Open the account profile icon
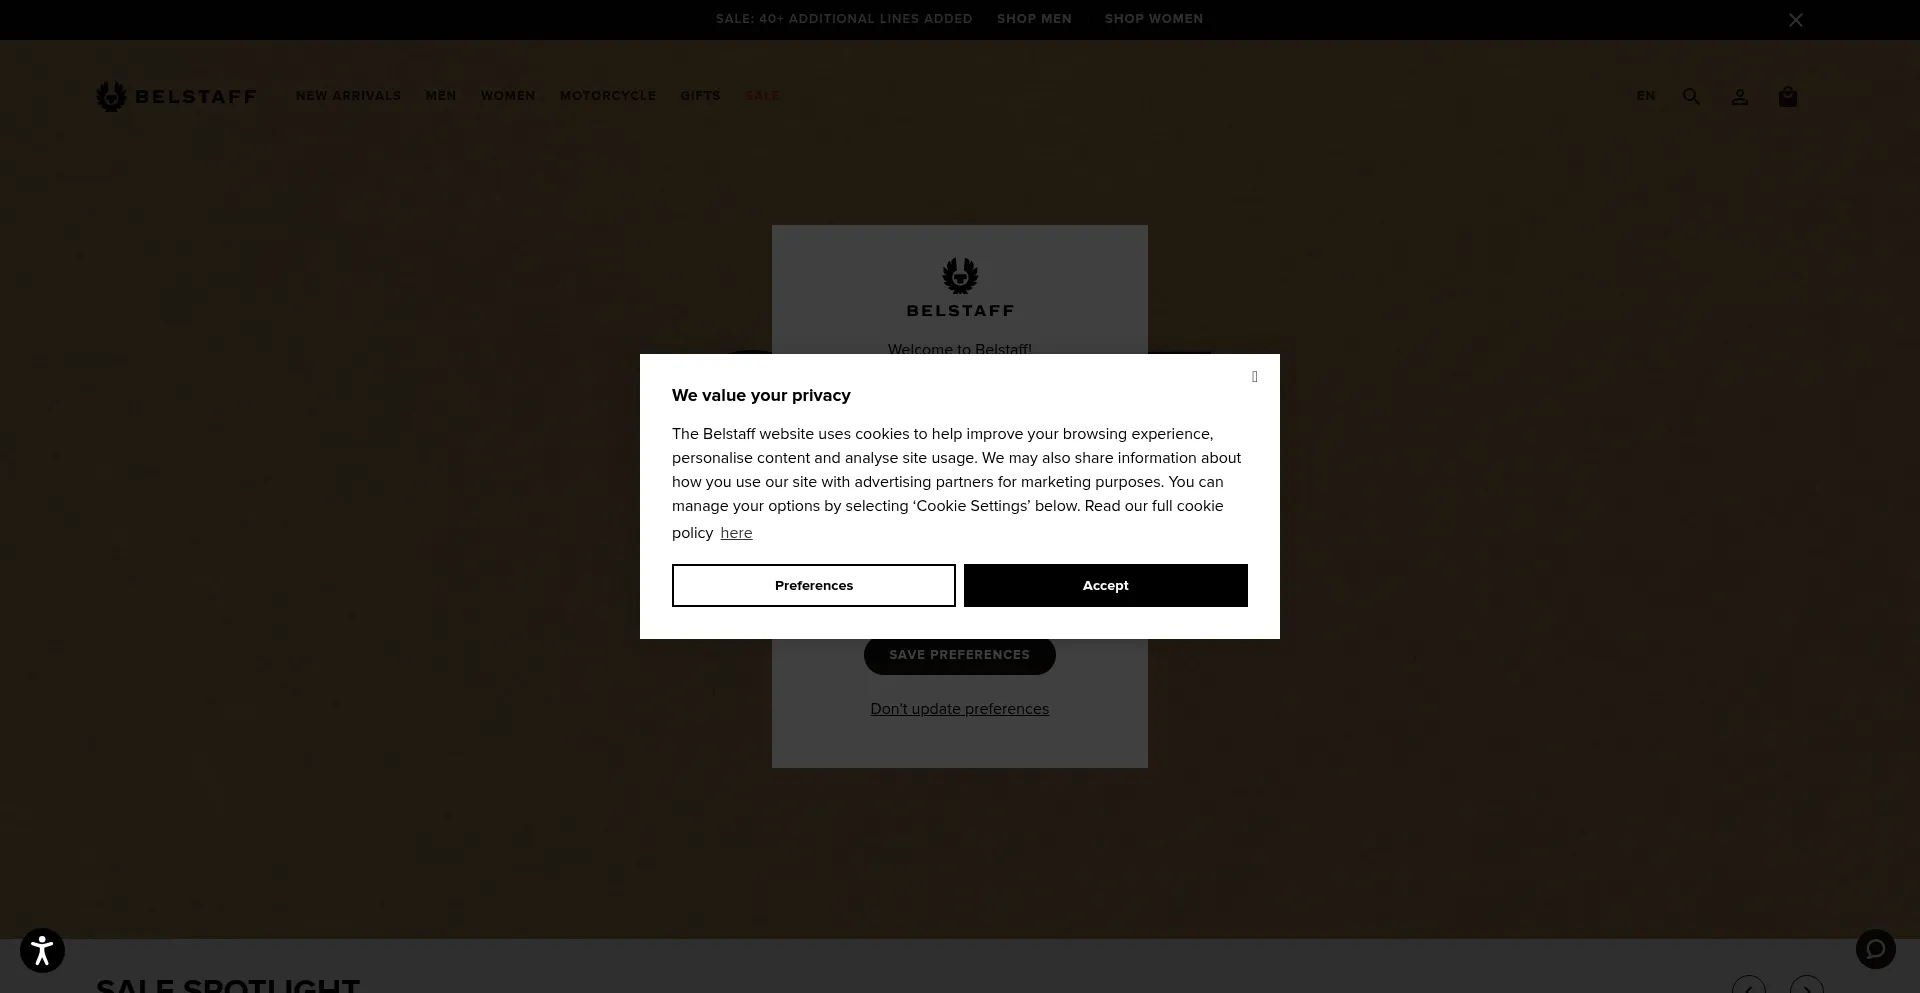This screenshot has height=993, width=1920. tap(1740, 96)
